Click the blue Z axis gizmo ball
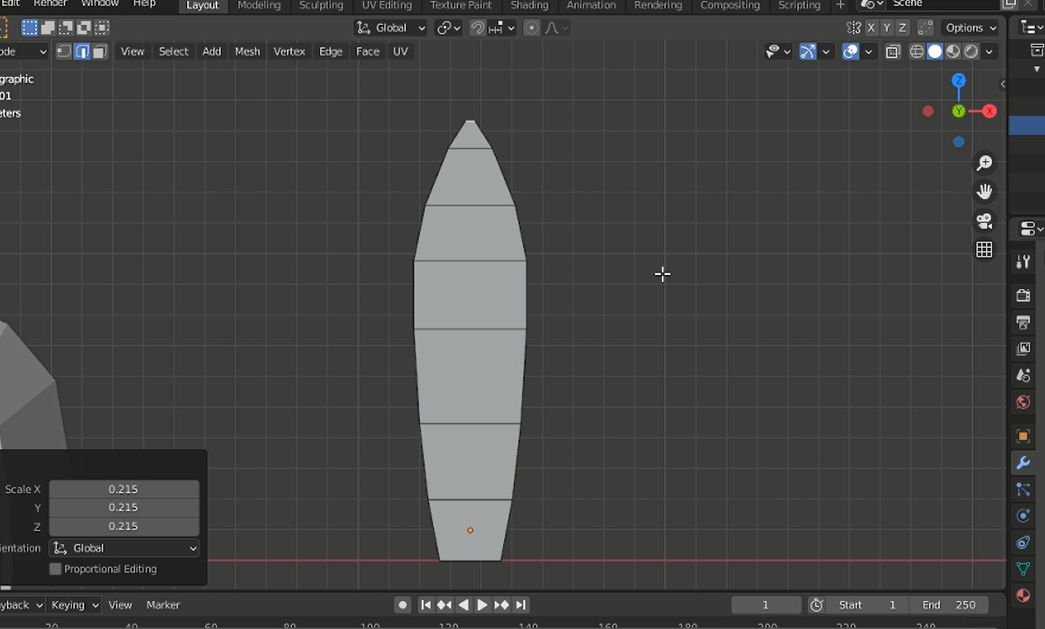1045x629 pixels. pyautogui.click(x=958, y=81)
